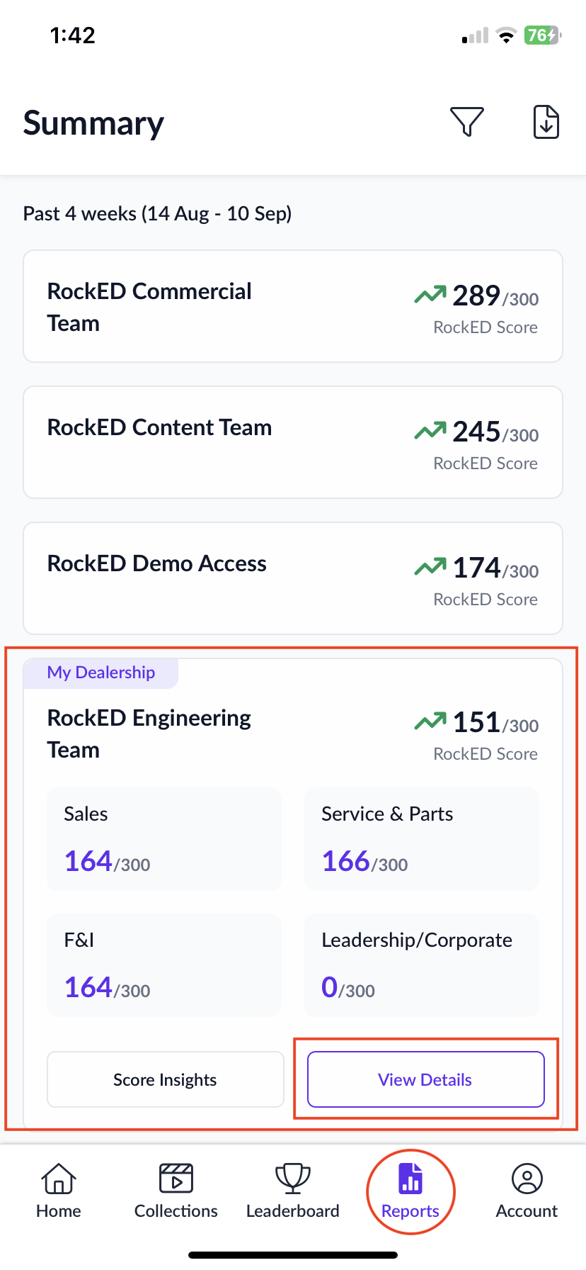Tap trend arrow beside Demo Access score
The height and width of the screenshot is (1270, 586).
coord(430,567)
